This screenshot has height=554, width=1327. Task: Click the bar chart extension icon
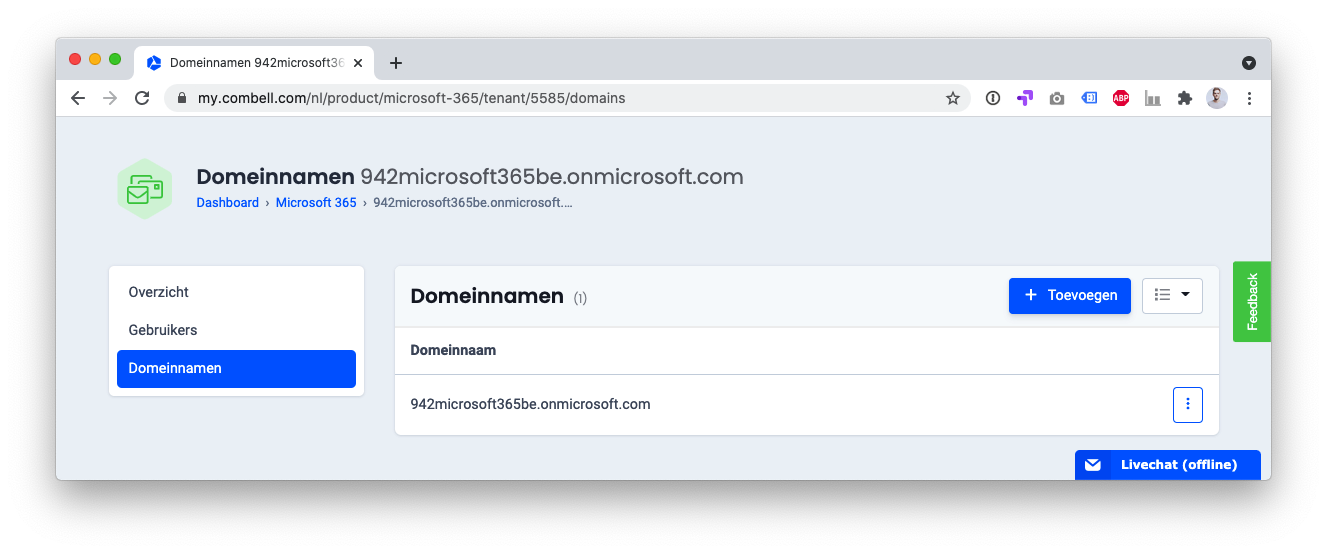click(1152, 98)
